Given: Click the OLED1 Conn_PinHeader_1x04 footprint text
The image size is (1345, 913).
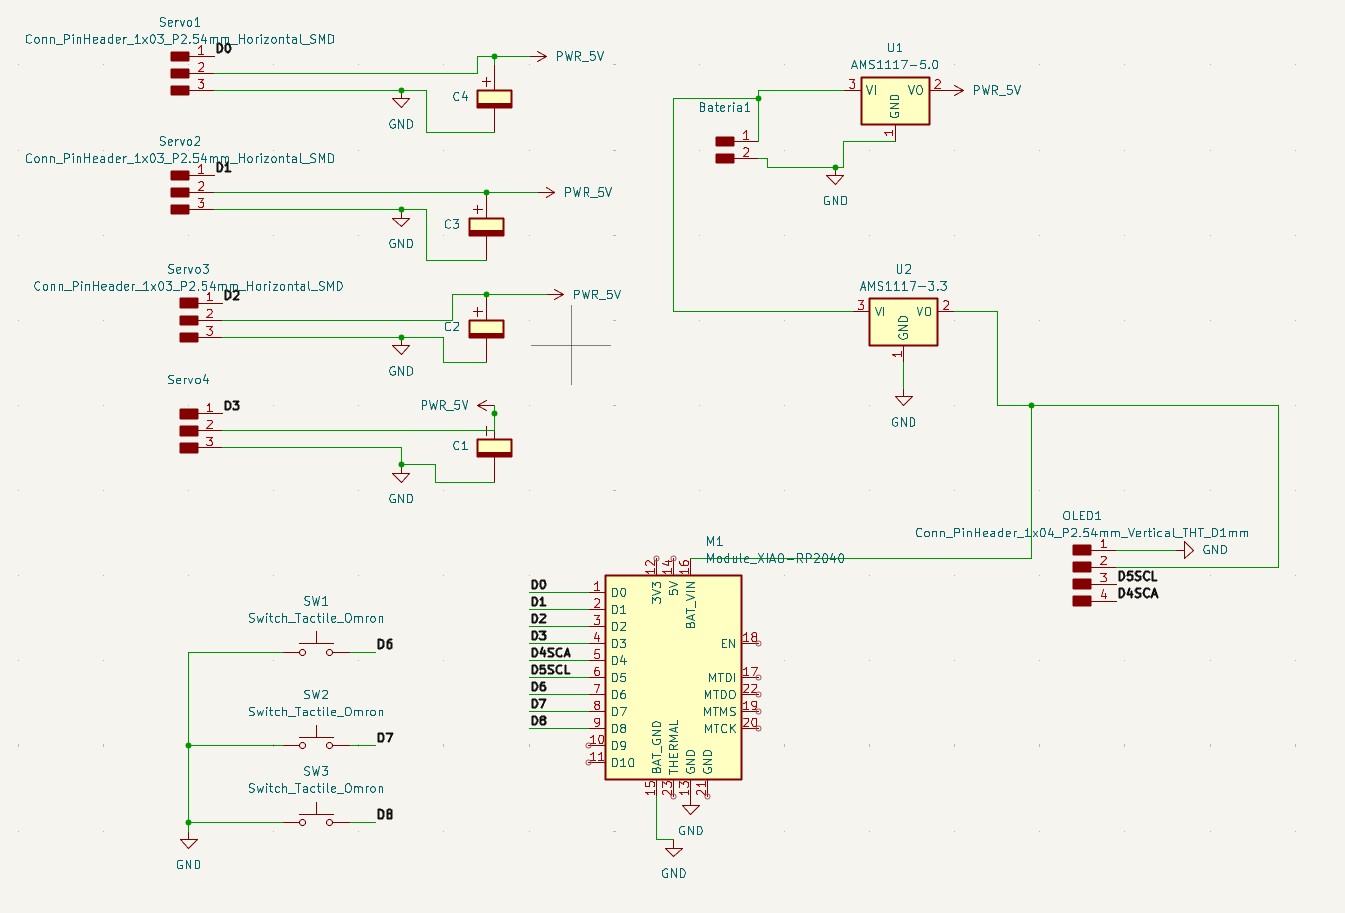Looking at the screenshot, I should pos(1082,533).
